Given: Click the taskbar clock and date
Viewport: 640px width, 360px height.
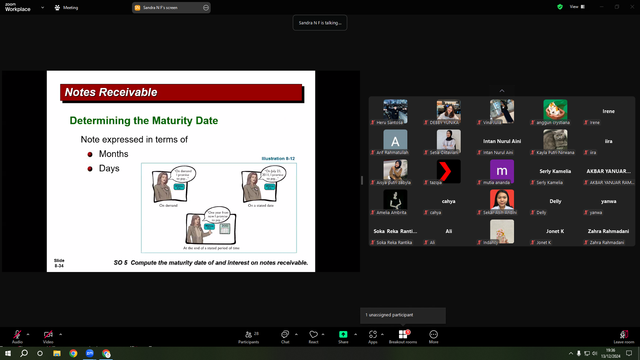Looking at the screenshot, I should click(611, 353).
